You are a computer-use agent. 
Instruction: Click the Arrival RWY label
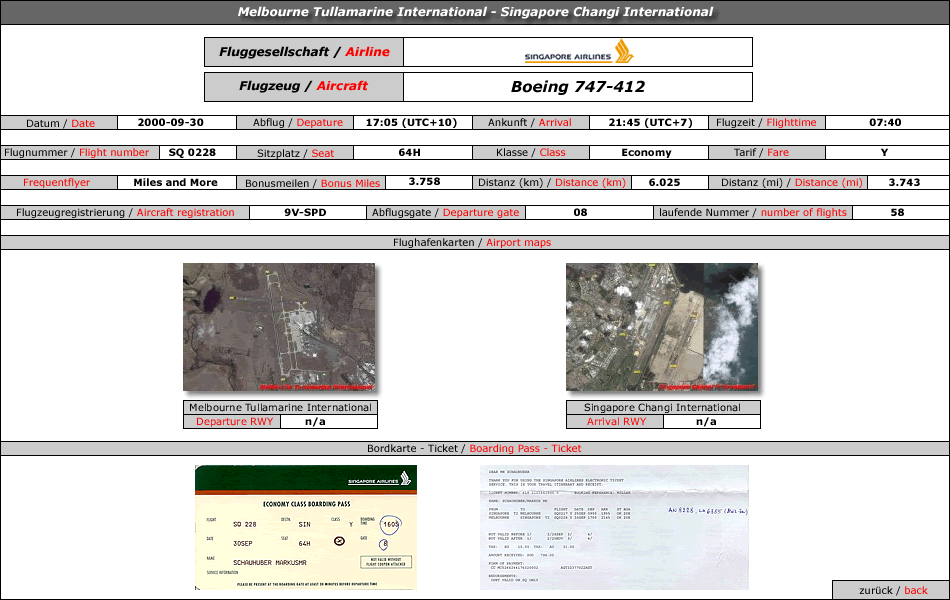[616, 422]
